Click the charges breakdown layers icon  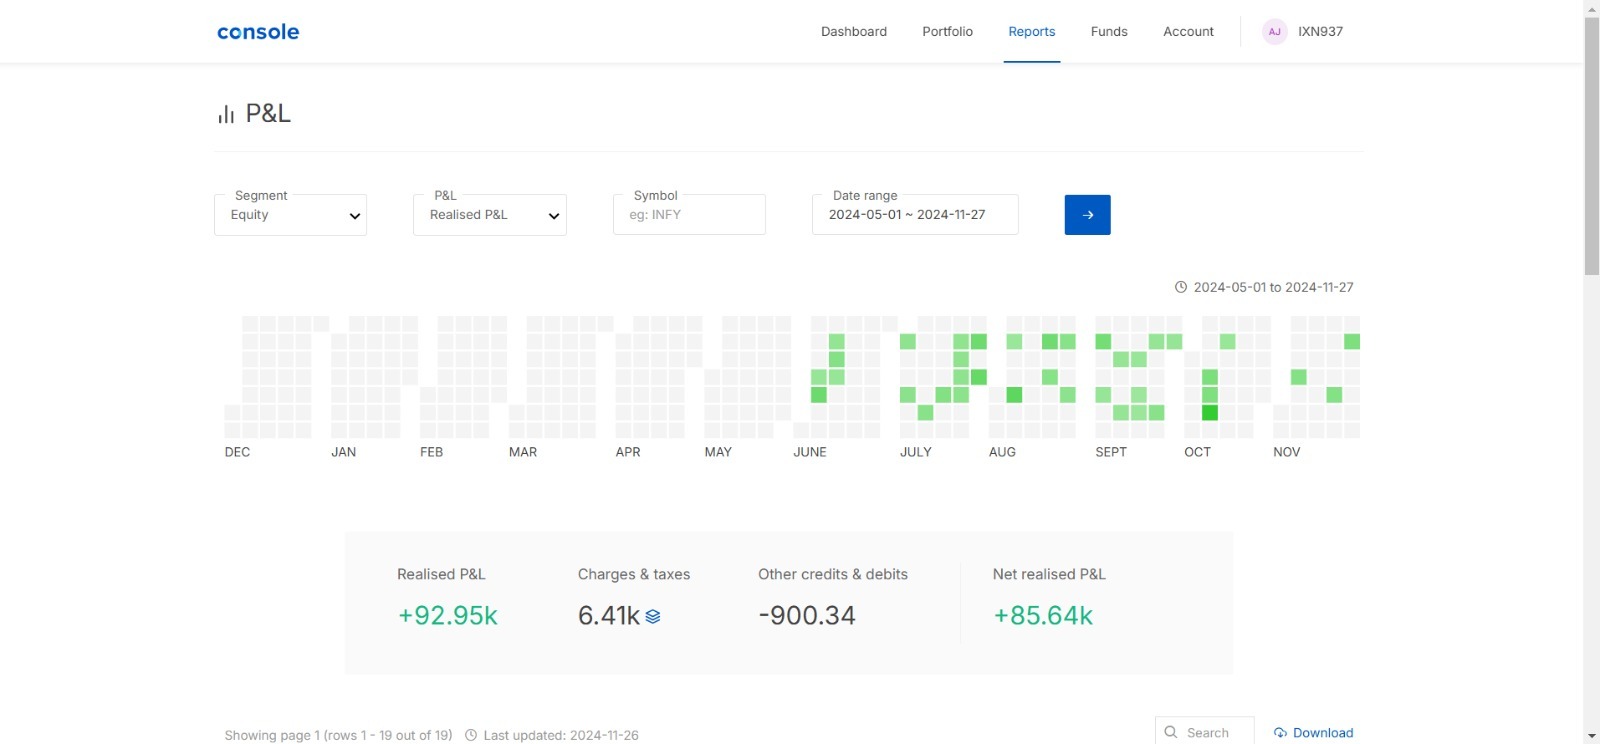[653, 617]
